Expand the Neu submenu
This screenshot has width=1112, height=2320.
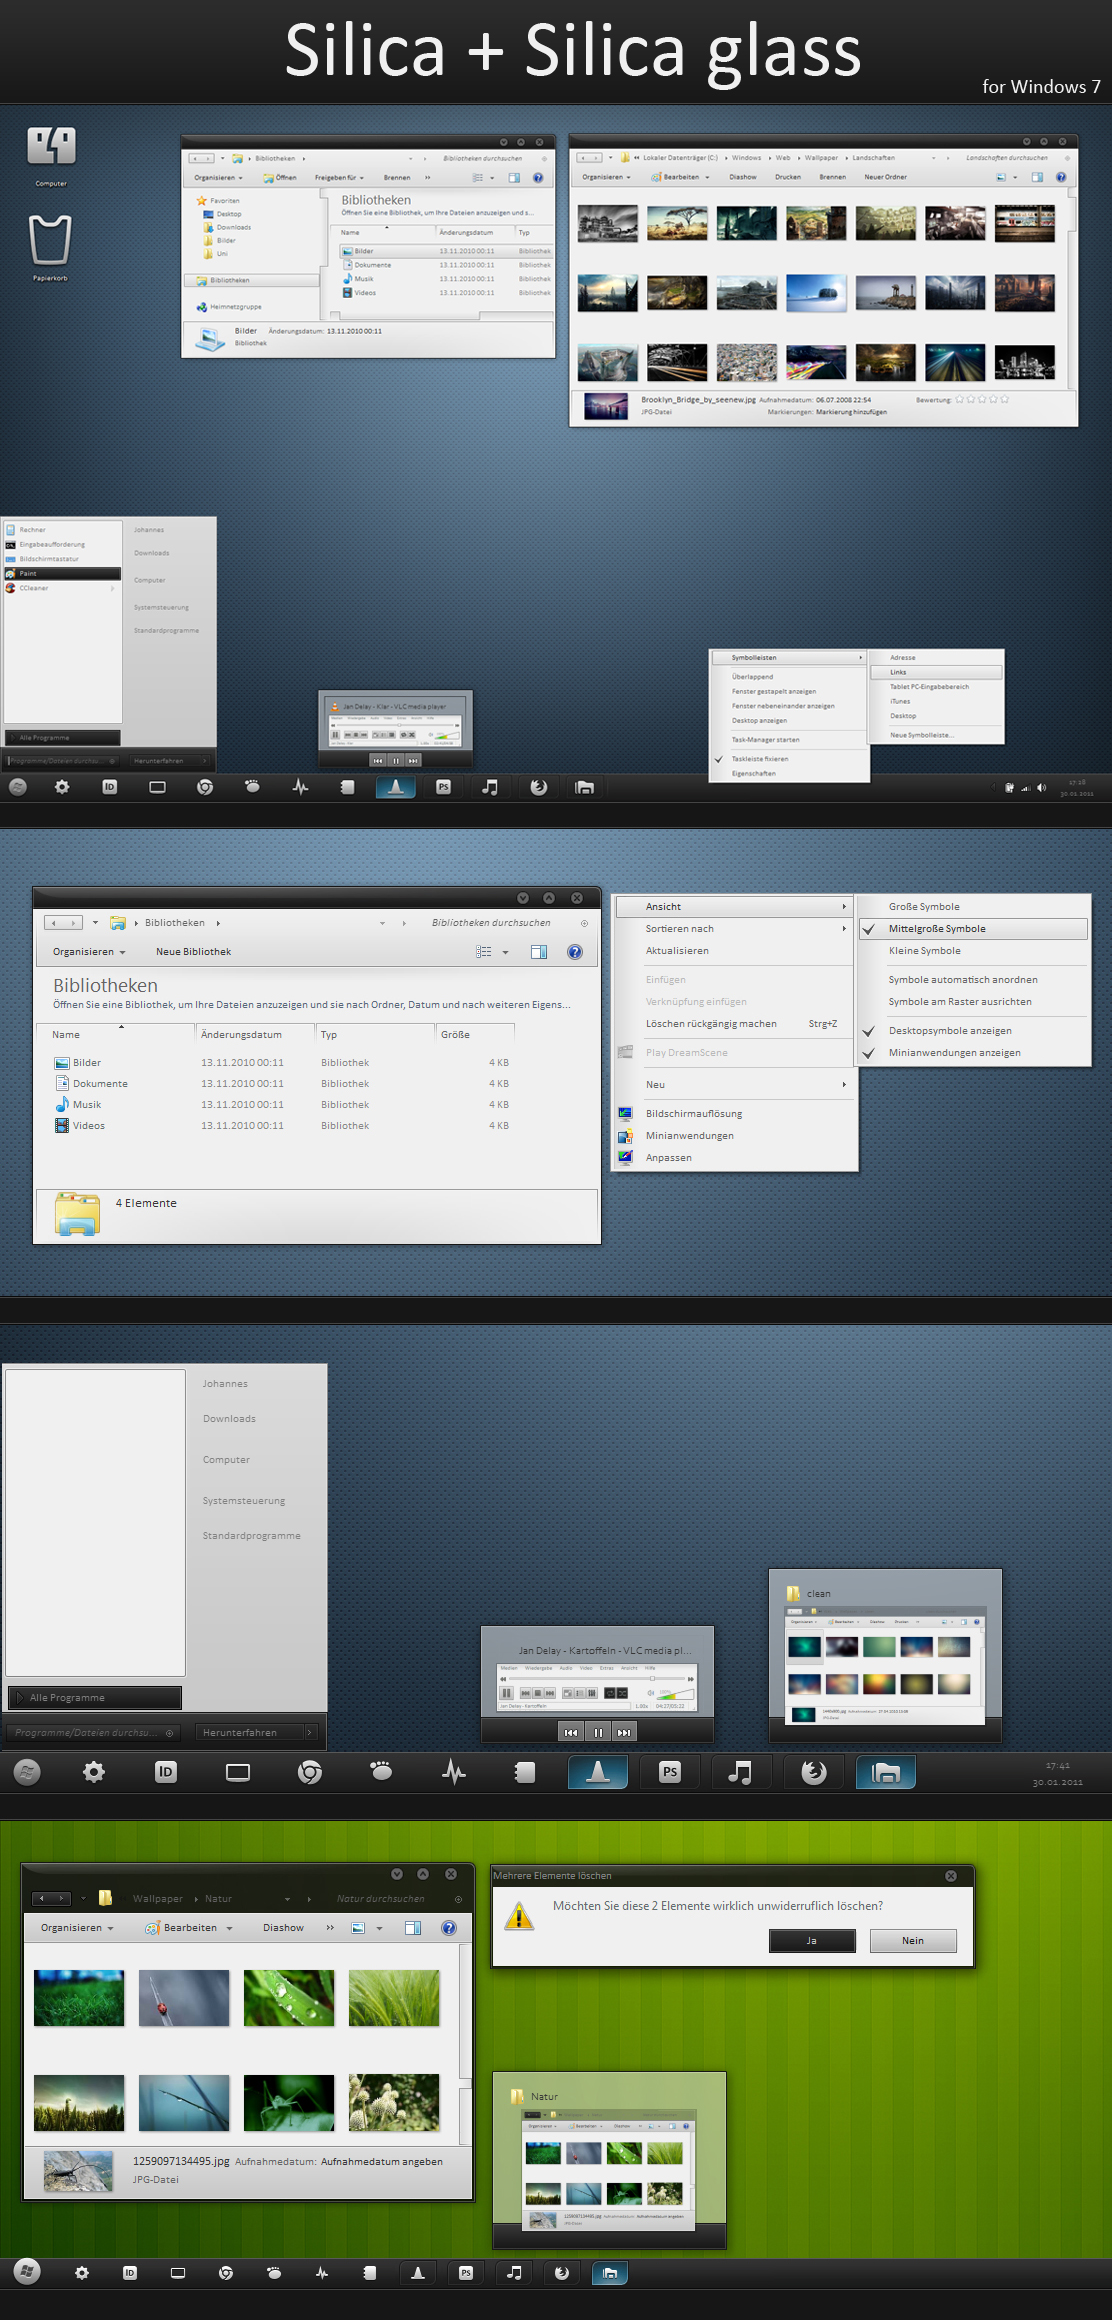(x=734, y=1085)
